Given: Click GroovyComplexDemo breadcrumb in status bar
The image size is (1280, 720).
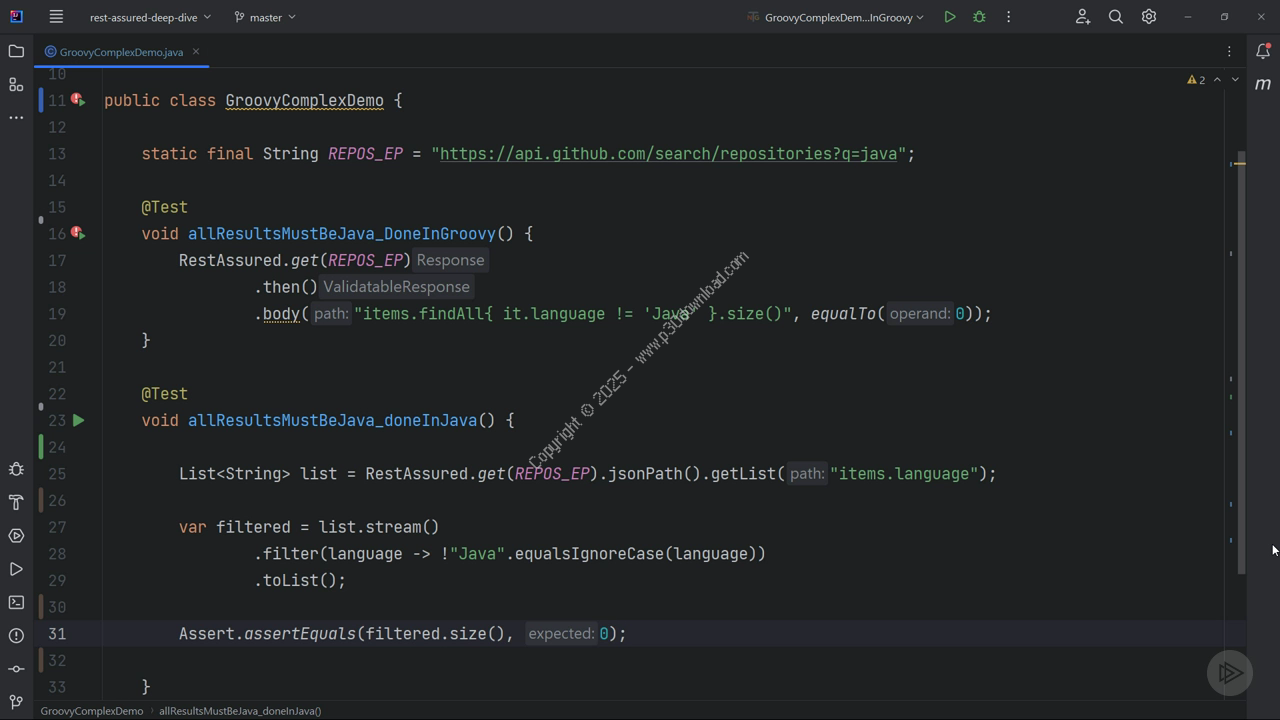Looking at the screenshot, I should [92, 711].
